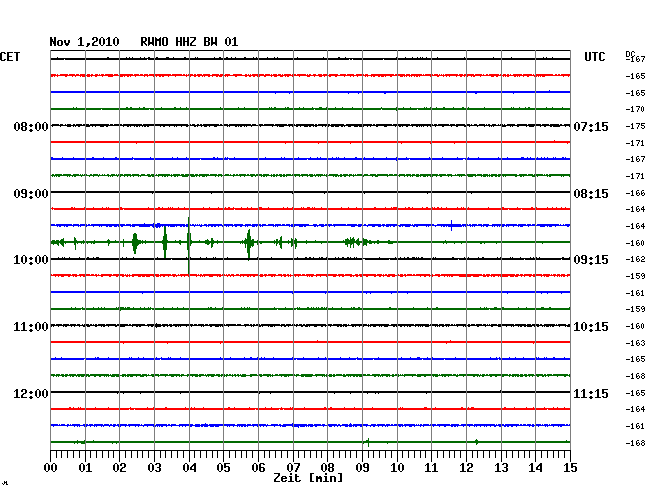Image resolution: width=650 pixels, height=494 pixels.
Task: Click the "09:15" UTC time label
Action: pyautogui.click(x=591, y=260)
